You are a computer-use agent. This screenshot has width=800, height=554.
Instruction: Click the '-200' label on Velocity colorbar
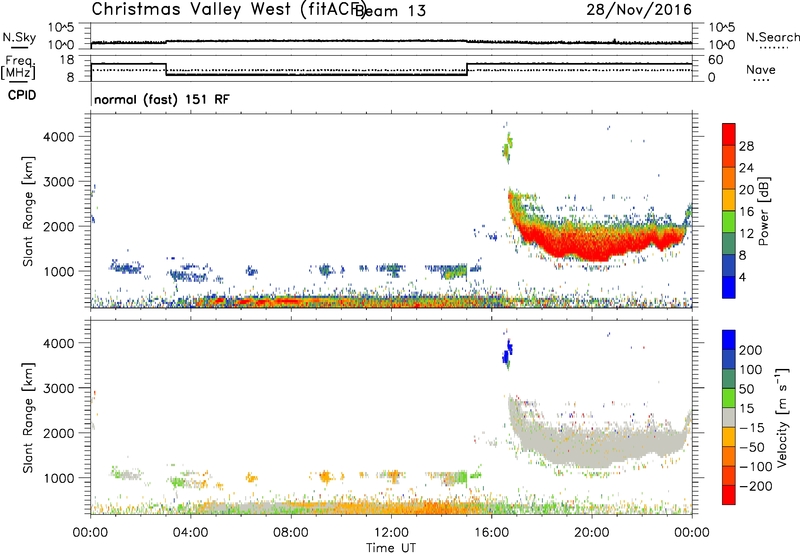point(755,486)
